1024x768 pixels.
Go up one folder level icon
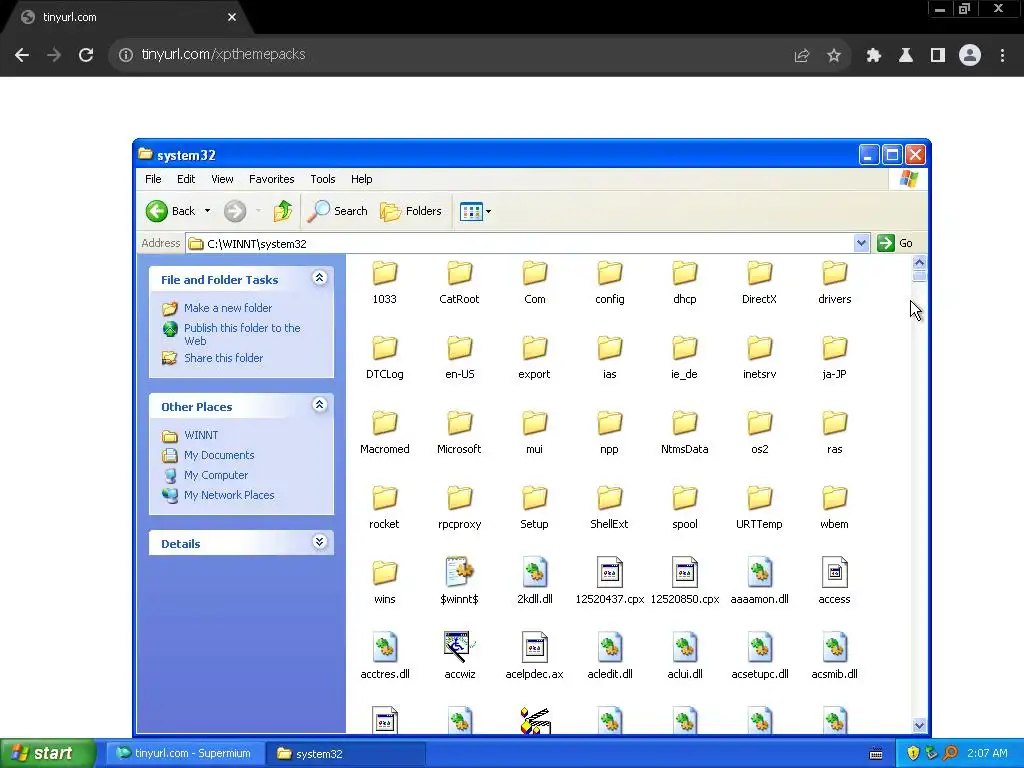[283, 211]
